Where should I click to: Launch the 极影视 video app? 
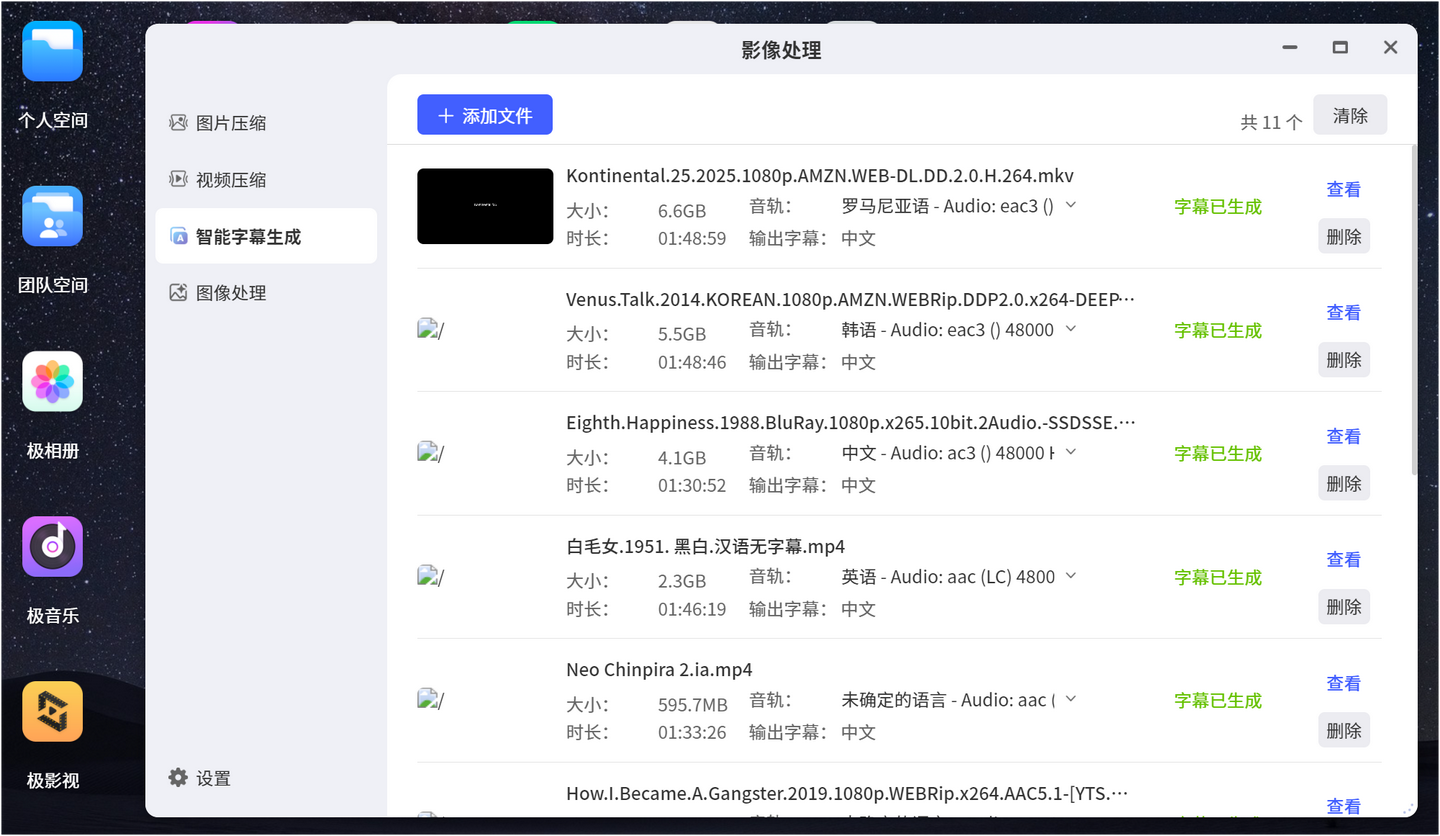click(53, 711)
